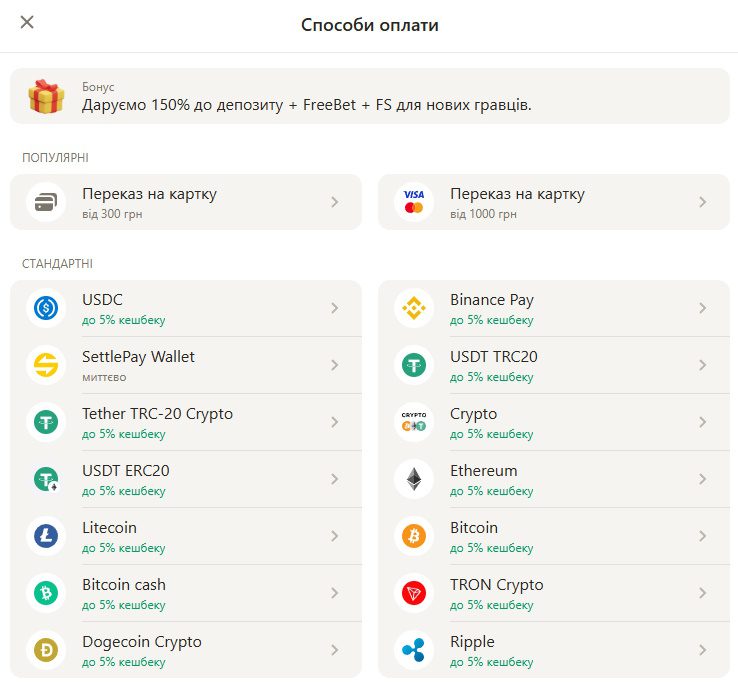738x693 pixels.
Task: Click the orange Bitcoin icon
Action: point(413,536)
